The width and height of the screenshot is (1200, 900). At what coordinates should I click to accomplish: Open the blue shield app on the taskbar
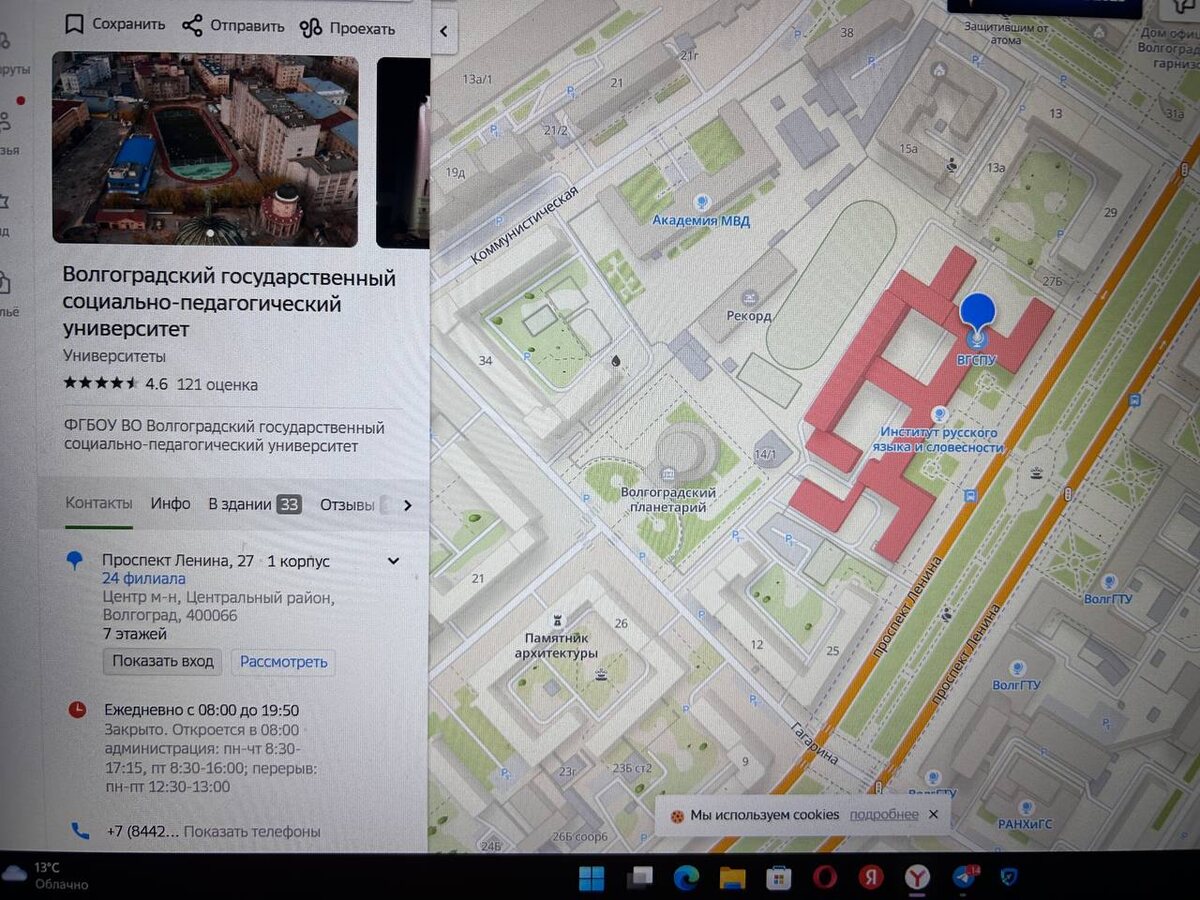point(1009,877)
